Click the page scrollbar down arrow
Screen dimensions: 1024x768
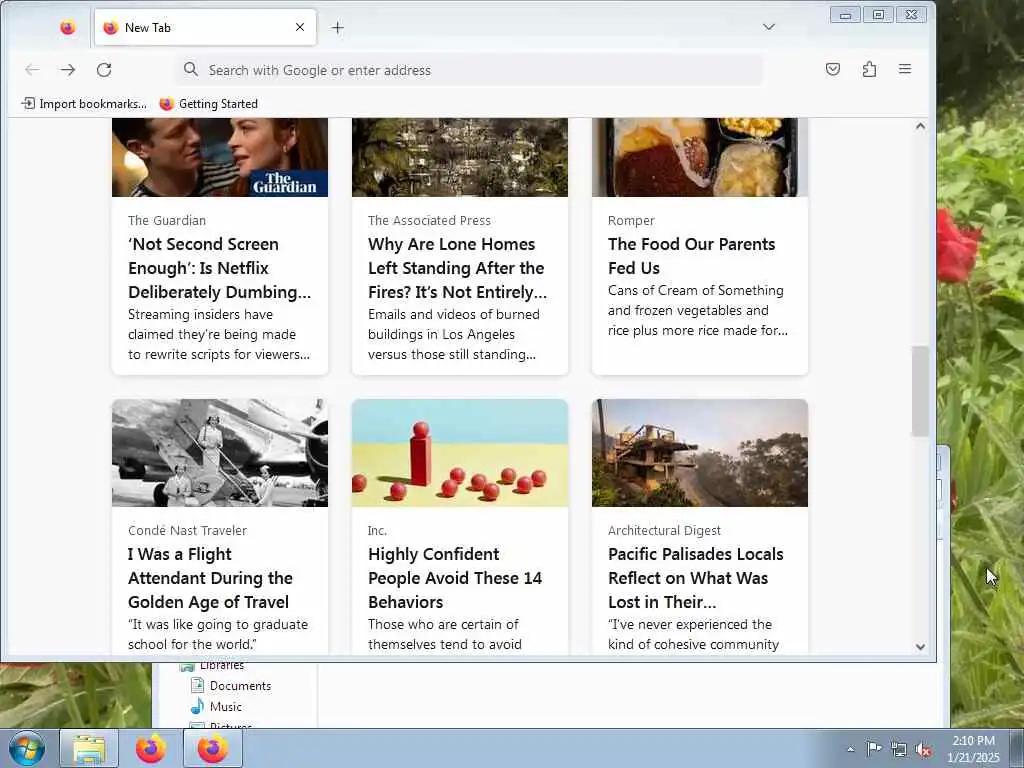pos(920,647)
